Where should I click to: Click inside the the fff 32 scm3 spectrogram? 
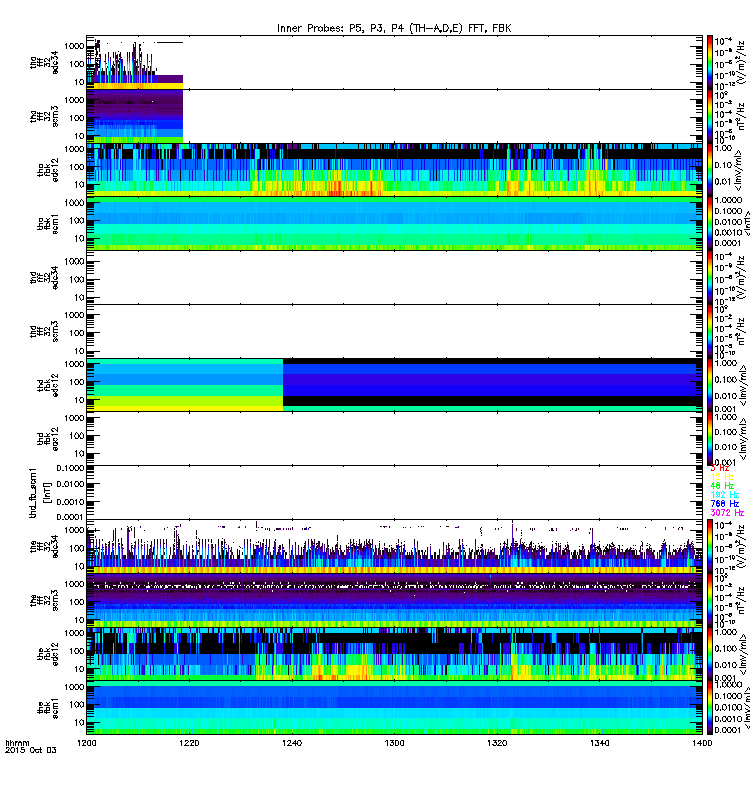click(394, 601)
